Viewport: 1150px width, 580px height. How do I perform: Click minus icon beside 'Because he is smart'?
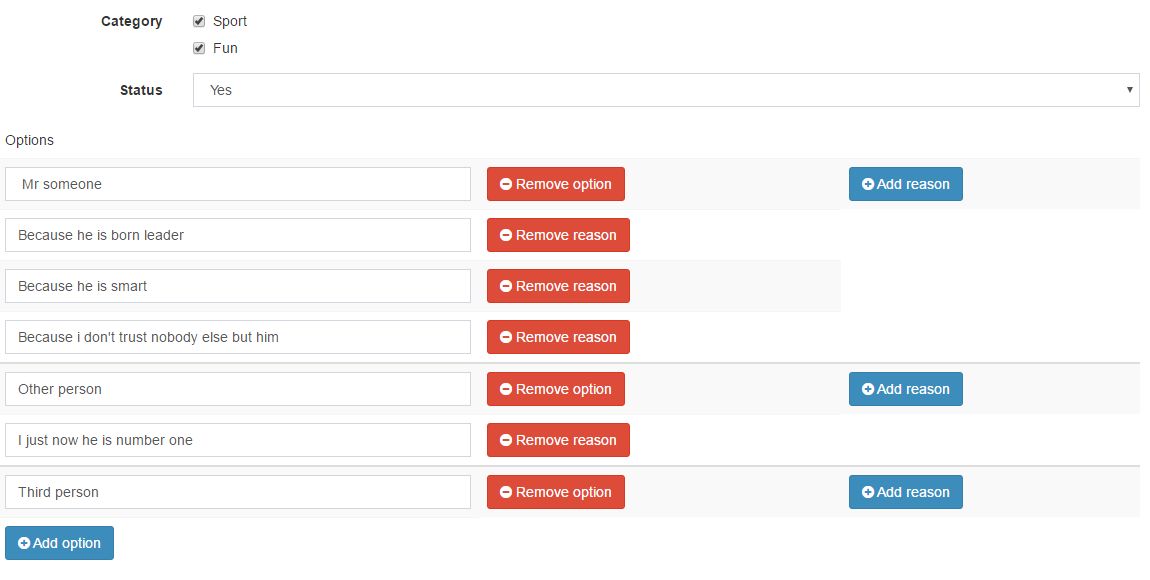[506, 286]
